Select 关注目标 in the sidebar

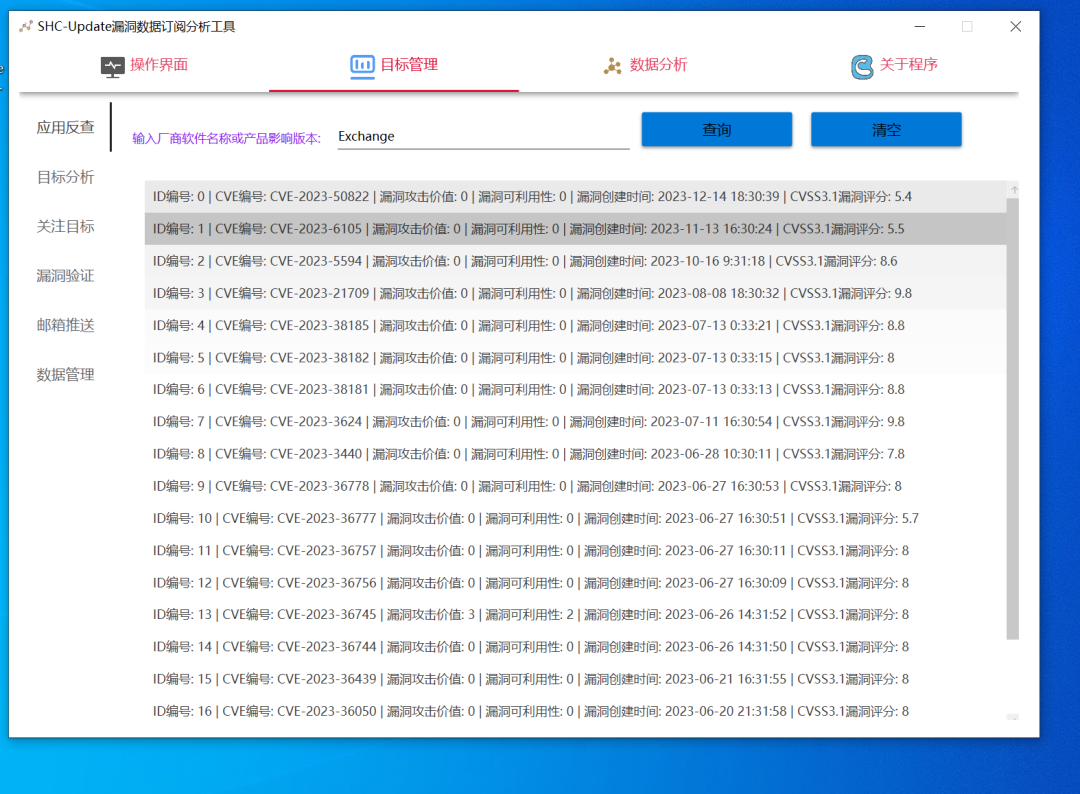click(x=65, y=227)
